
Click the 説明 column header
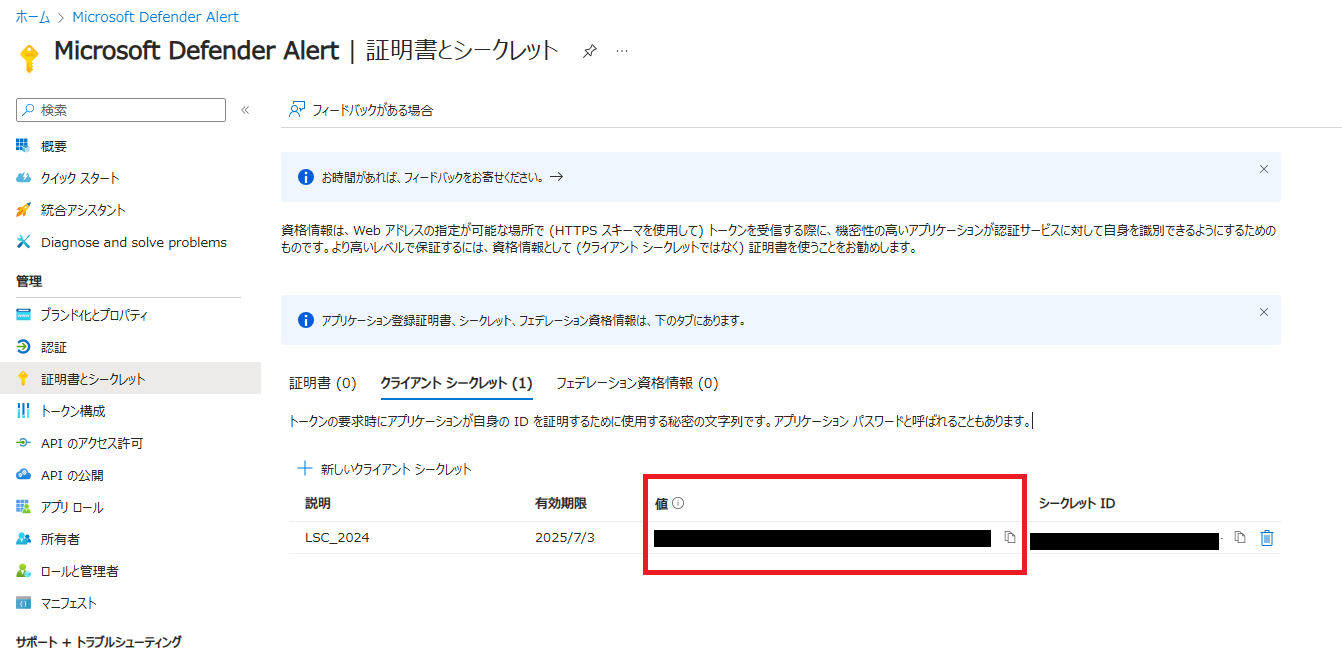pyautogui.click(x=318, y=503)
